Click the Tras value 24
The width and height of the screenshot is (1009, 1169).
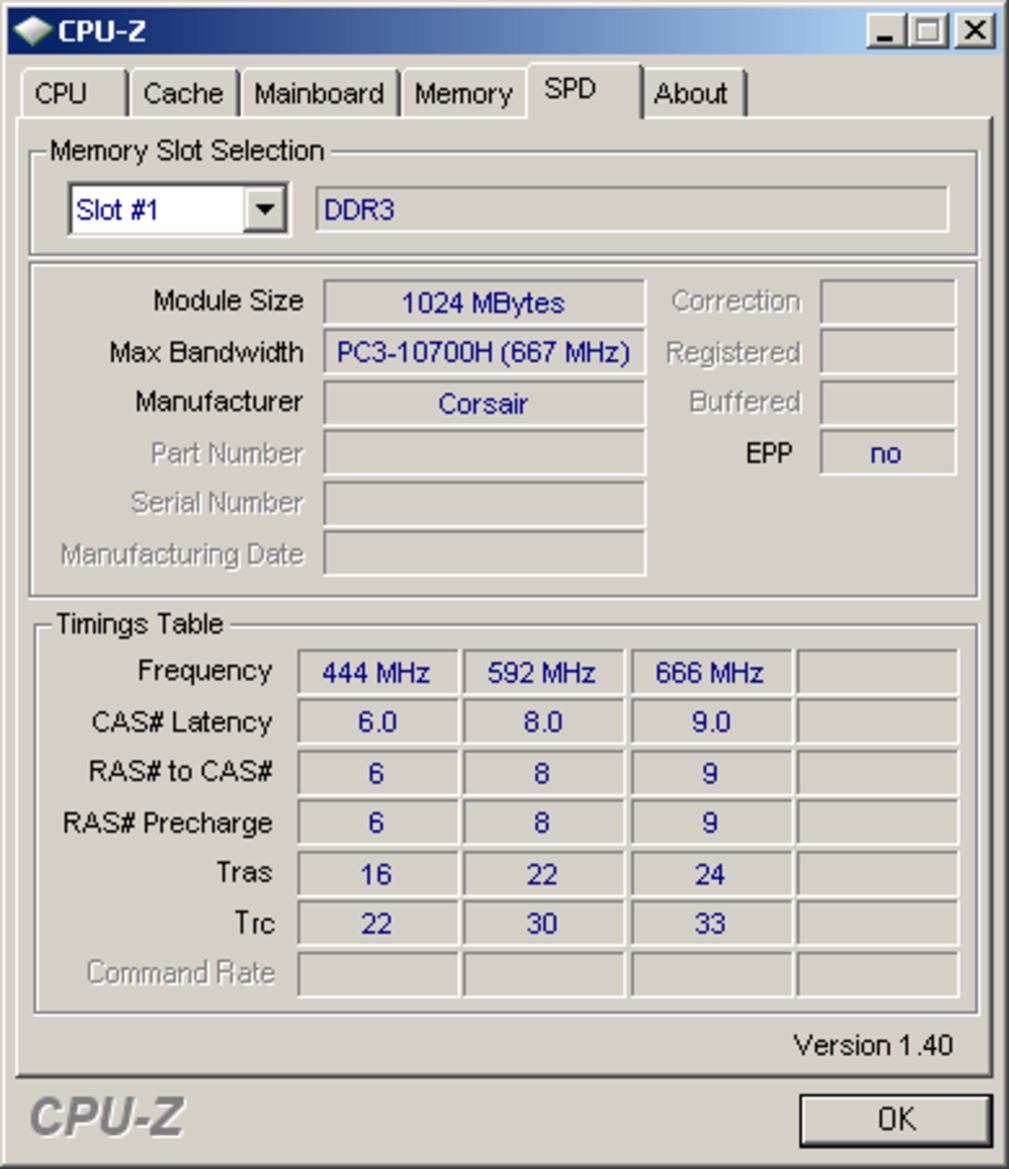pos(710,873)
